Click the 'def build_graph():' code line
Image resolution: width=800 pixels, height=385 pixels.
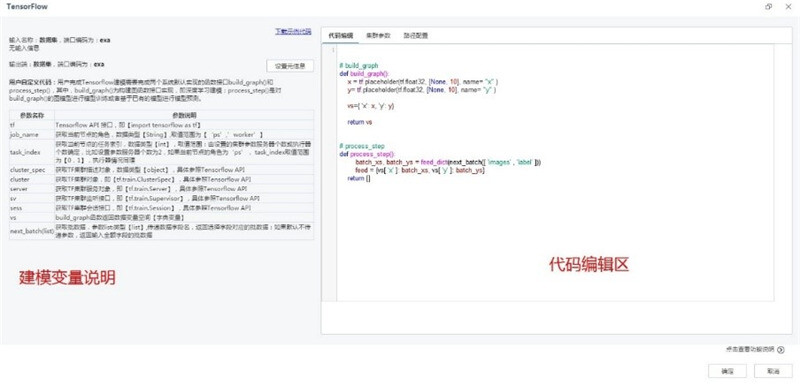(363, 73)
